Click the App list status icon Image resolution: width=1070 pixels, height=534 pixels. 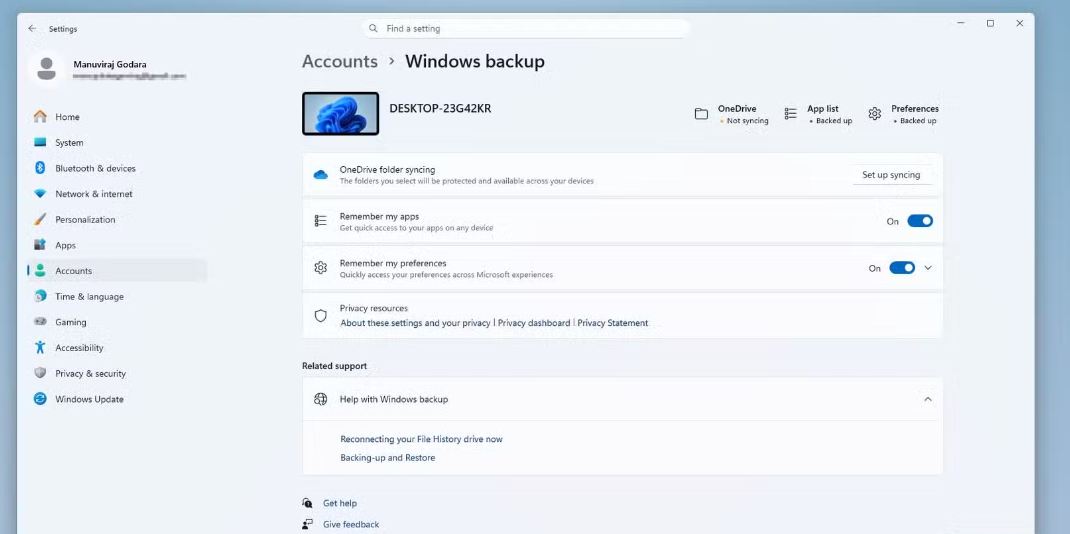790,114
